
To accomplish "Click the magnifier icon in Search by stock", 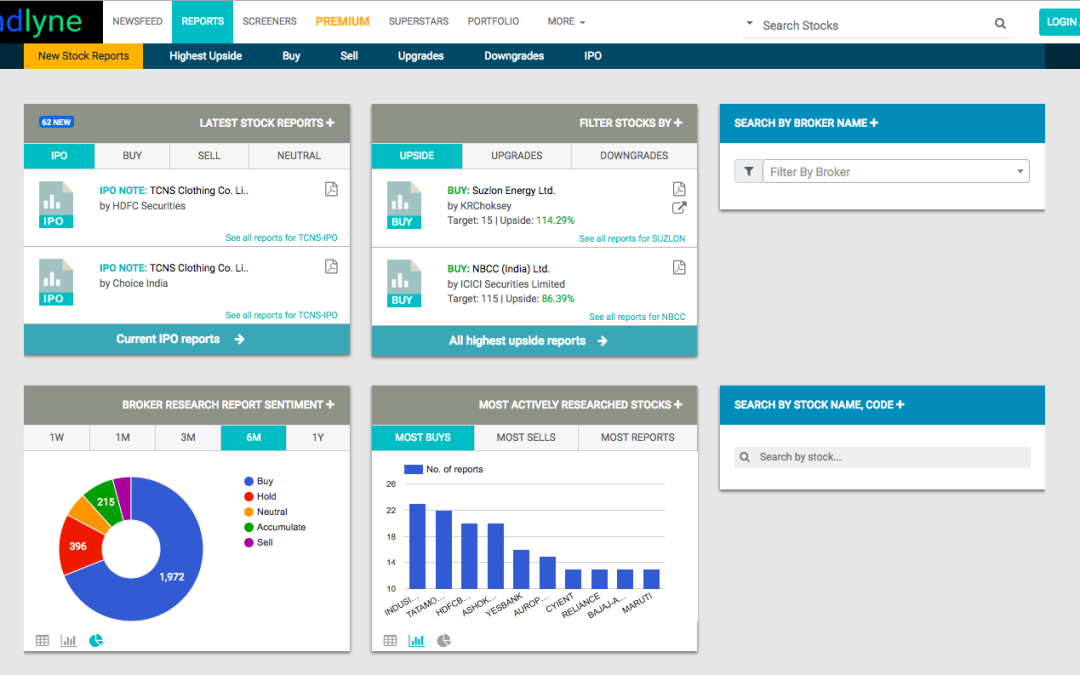I will point(745,457).
